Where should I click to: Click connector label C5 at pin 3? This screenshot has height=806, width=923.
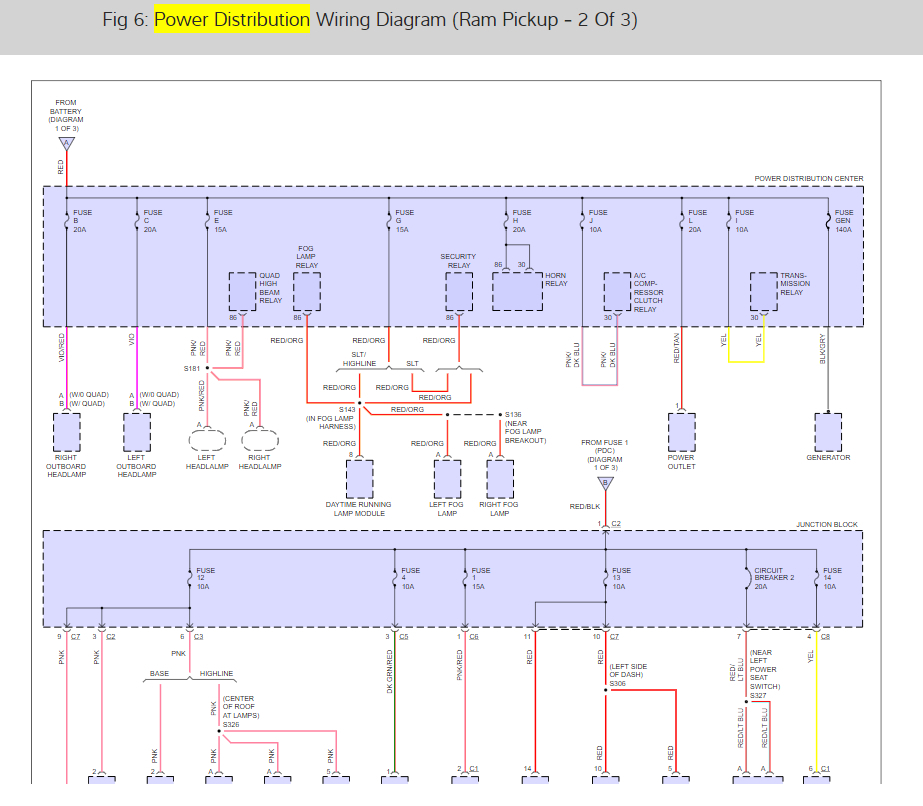tap(404, 636)
